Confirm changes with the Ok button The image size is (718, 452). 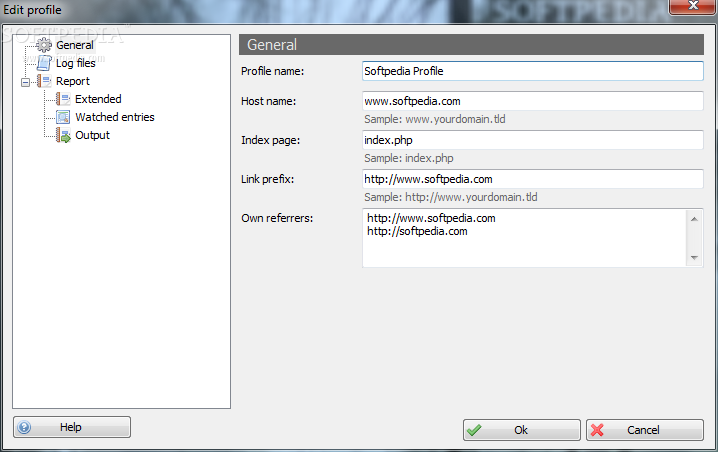click(x=522, y=430)
